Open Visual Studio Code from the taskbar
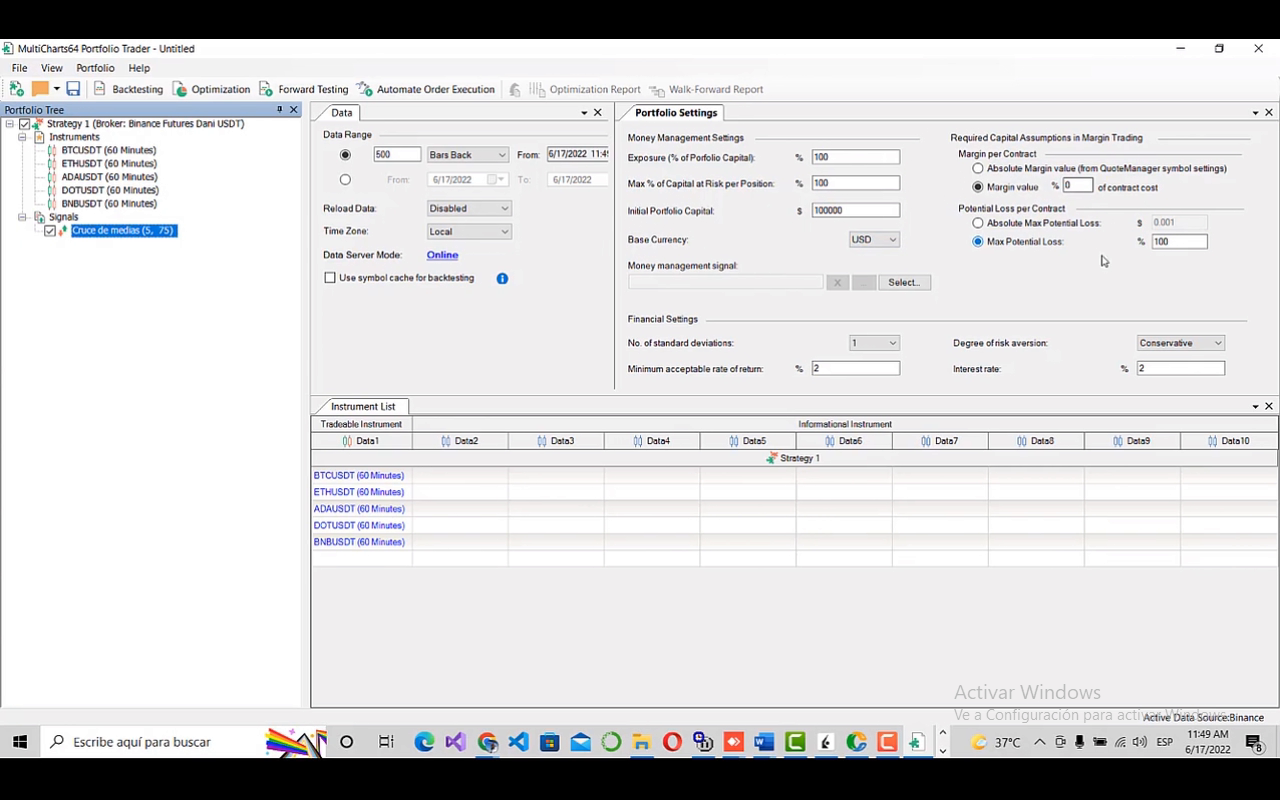Viewport: 1280px width, 800px height. pos(518,742)
